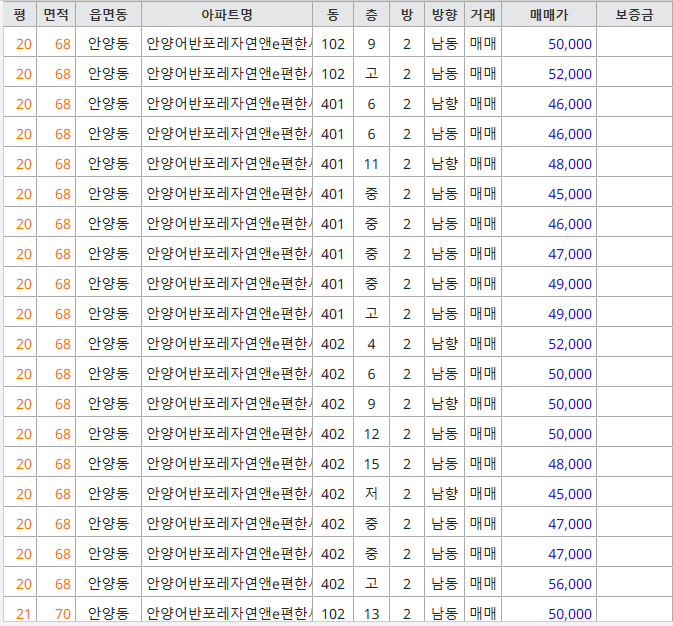Click 102 동 cell in the 52,000 row
The width and height of the screenshot is (673, 626).
click(x=333, y=74)
